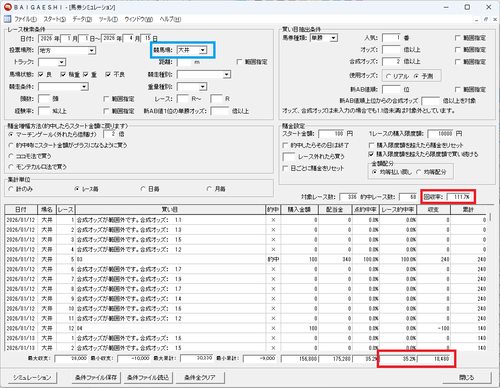The height and width of the screenshot is (388, 500).
Task: Click the 1レースの購入限度額 input field
Action: pos(440,134)
